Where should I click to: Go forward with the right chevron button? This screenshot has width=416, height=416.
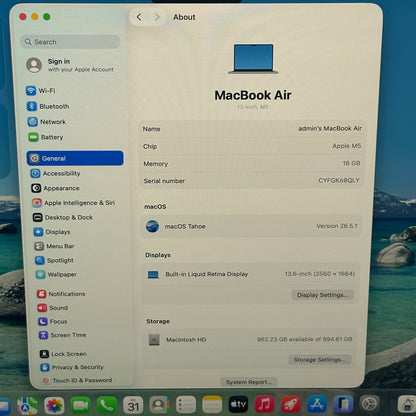(157, 17)
